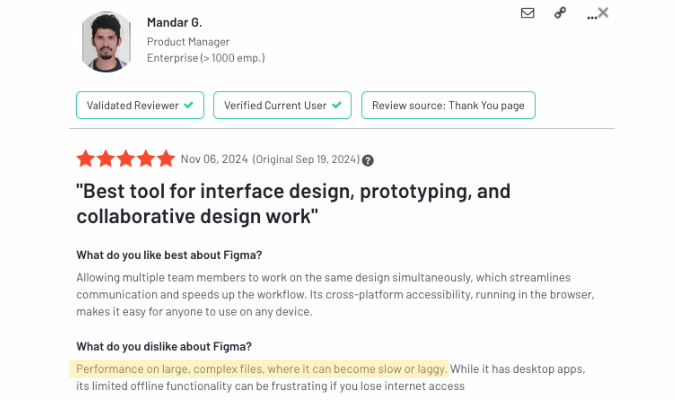
Task: Click the checkmark in Validated Reviewer badge
Action: [189, 105]
